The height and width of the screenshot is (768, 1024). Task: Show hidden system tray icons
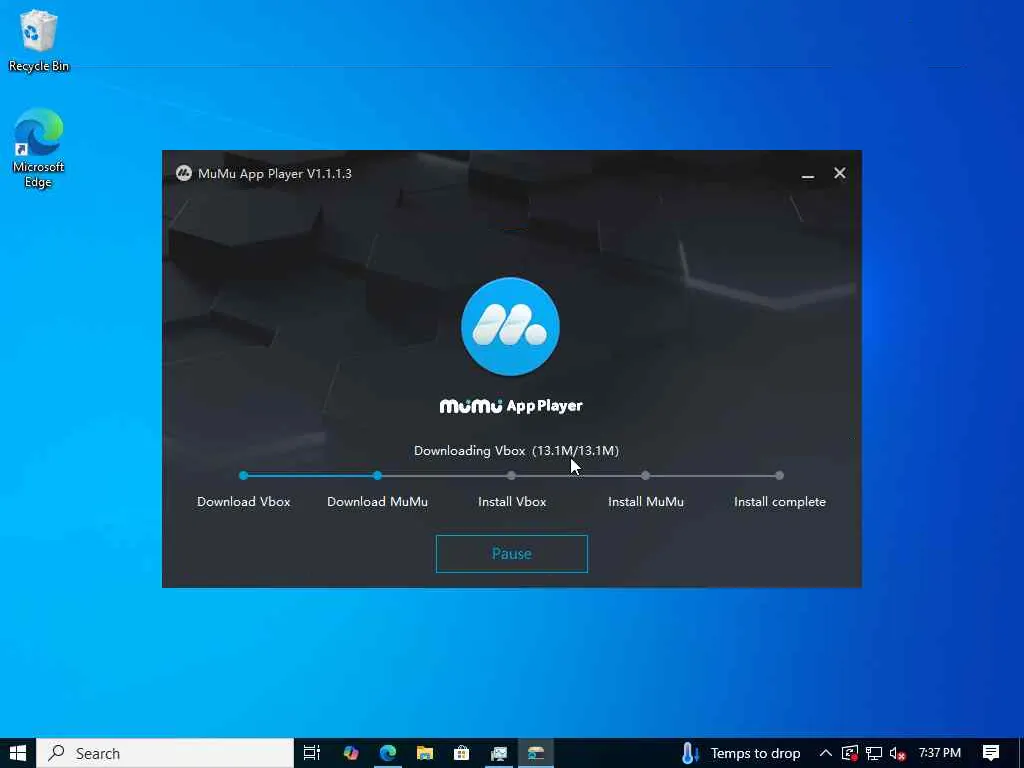(825, 753)
